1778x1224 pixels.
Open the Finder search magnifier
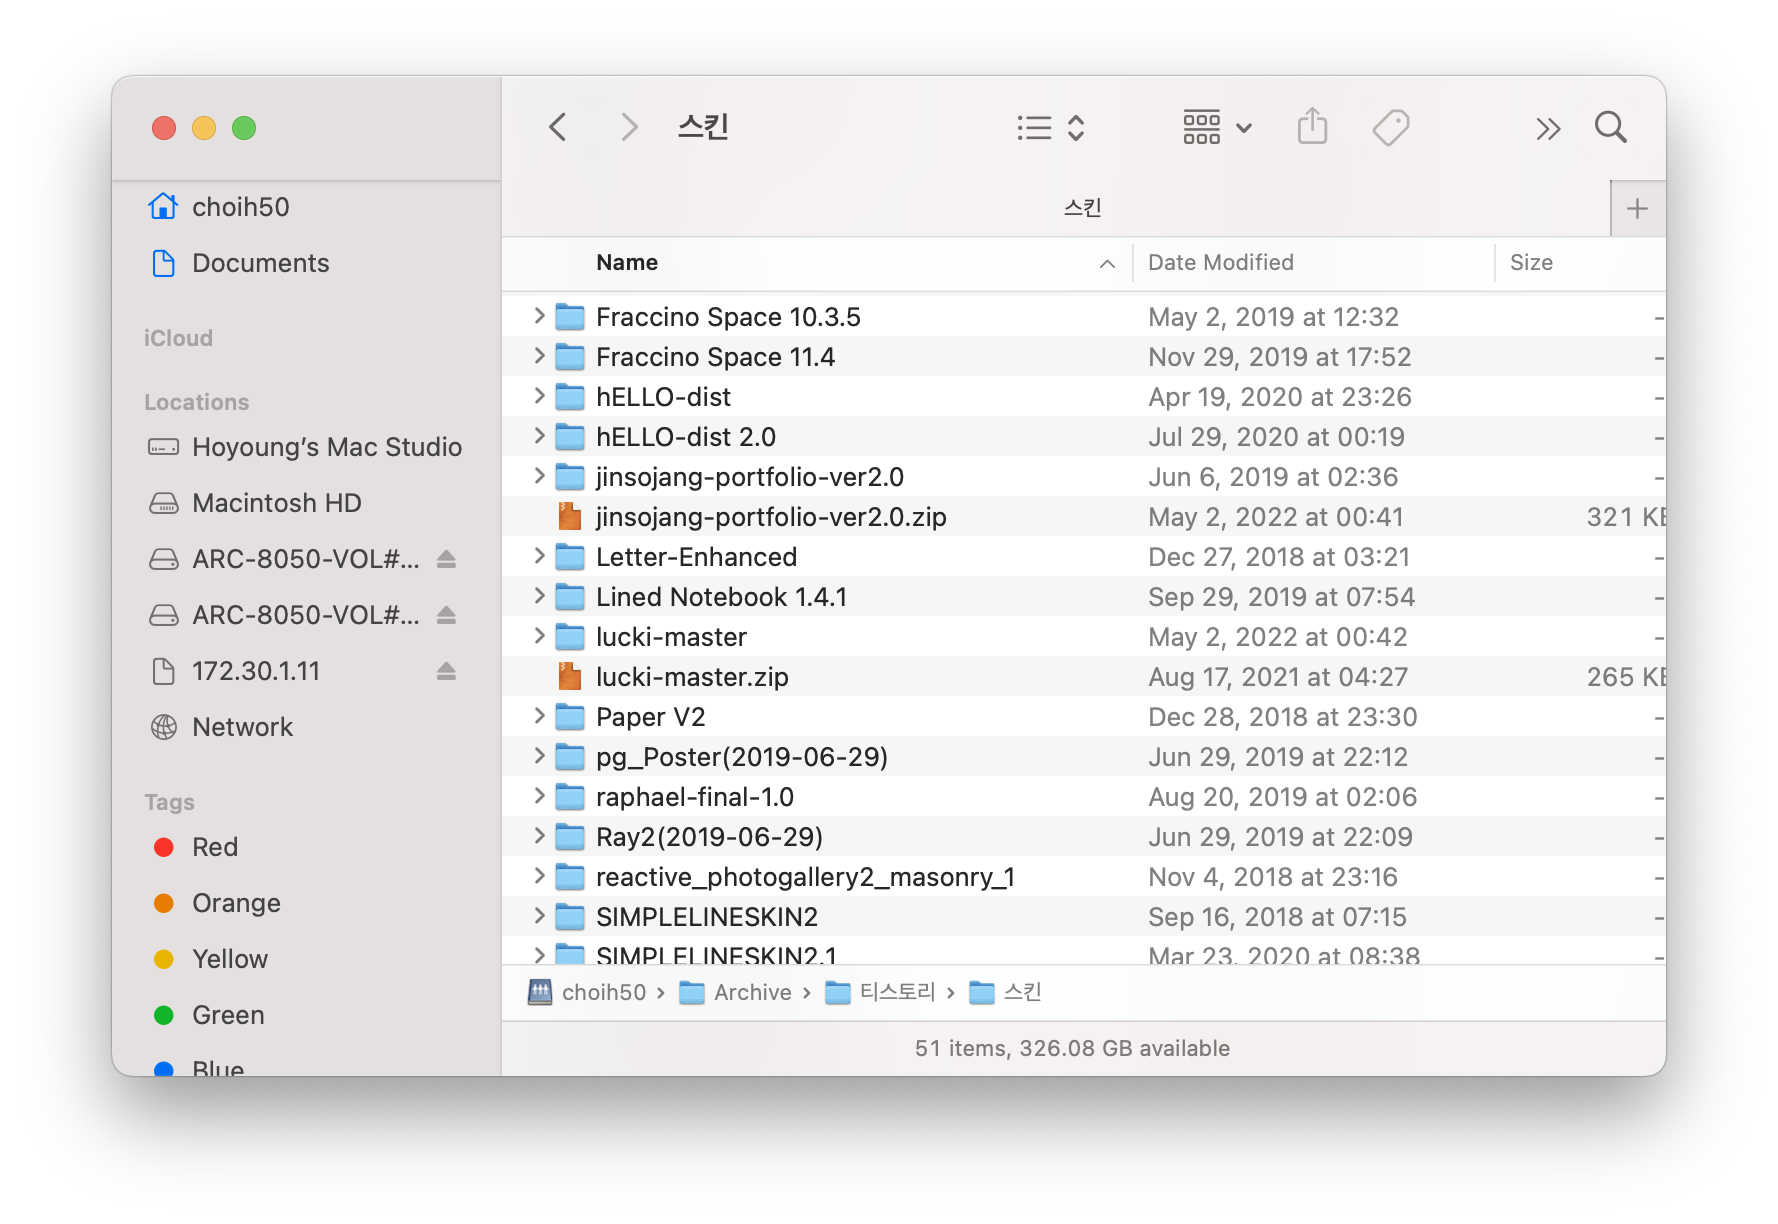point(1610,127)
